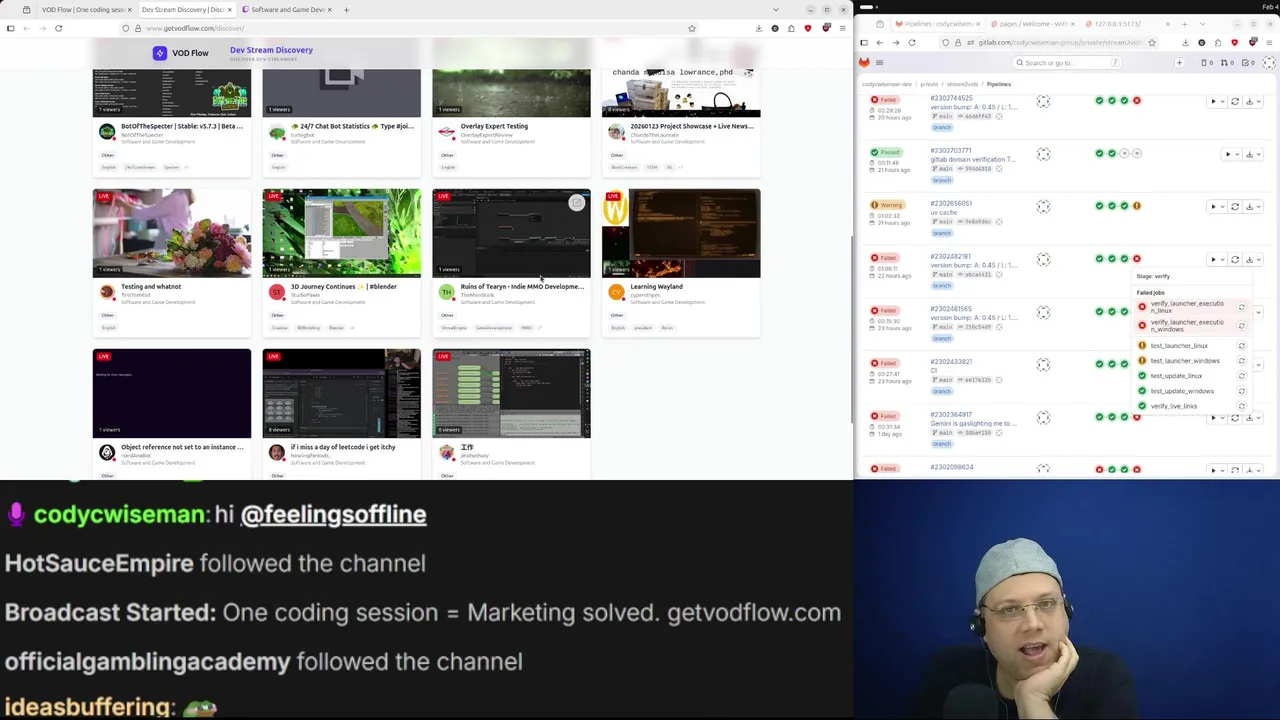The height and width of the screenshot is (720, 1280).
Task: Retry the test_launcher_linux job
Action: point(1241,346)
